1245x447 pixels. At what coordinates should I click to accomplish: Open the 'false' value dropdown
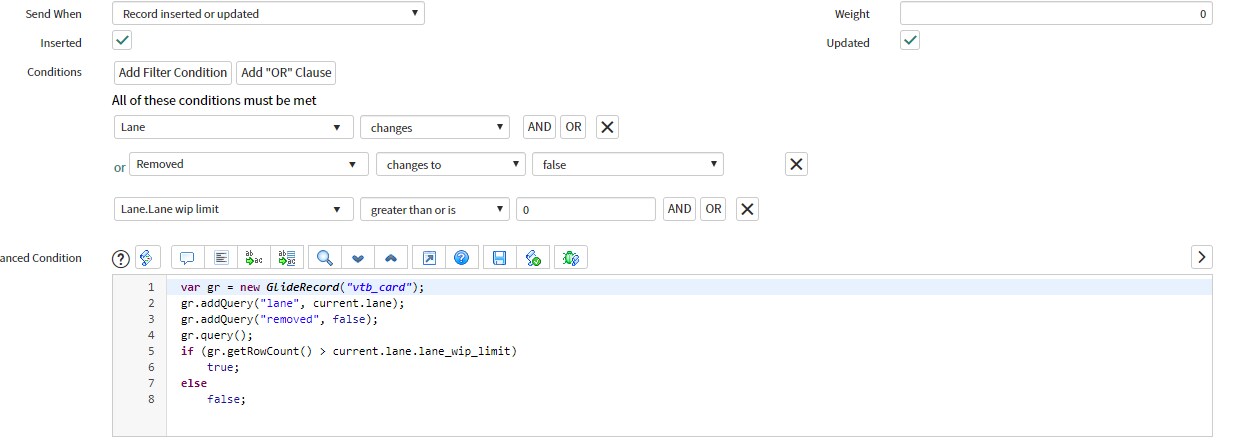click(x=628, y=164)
